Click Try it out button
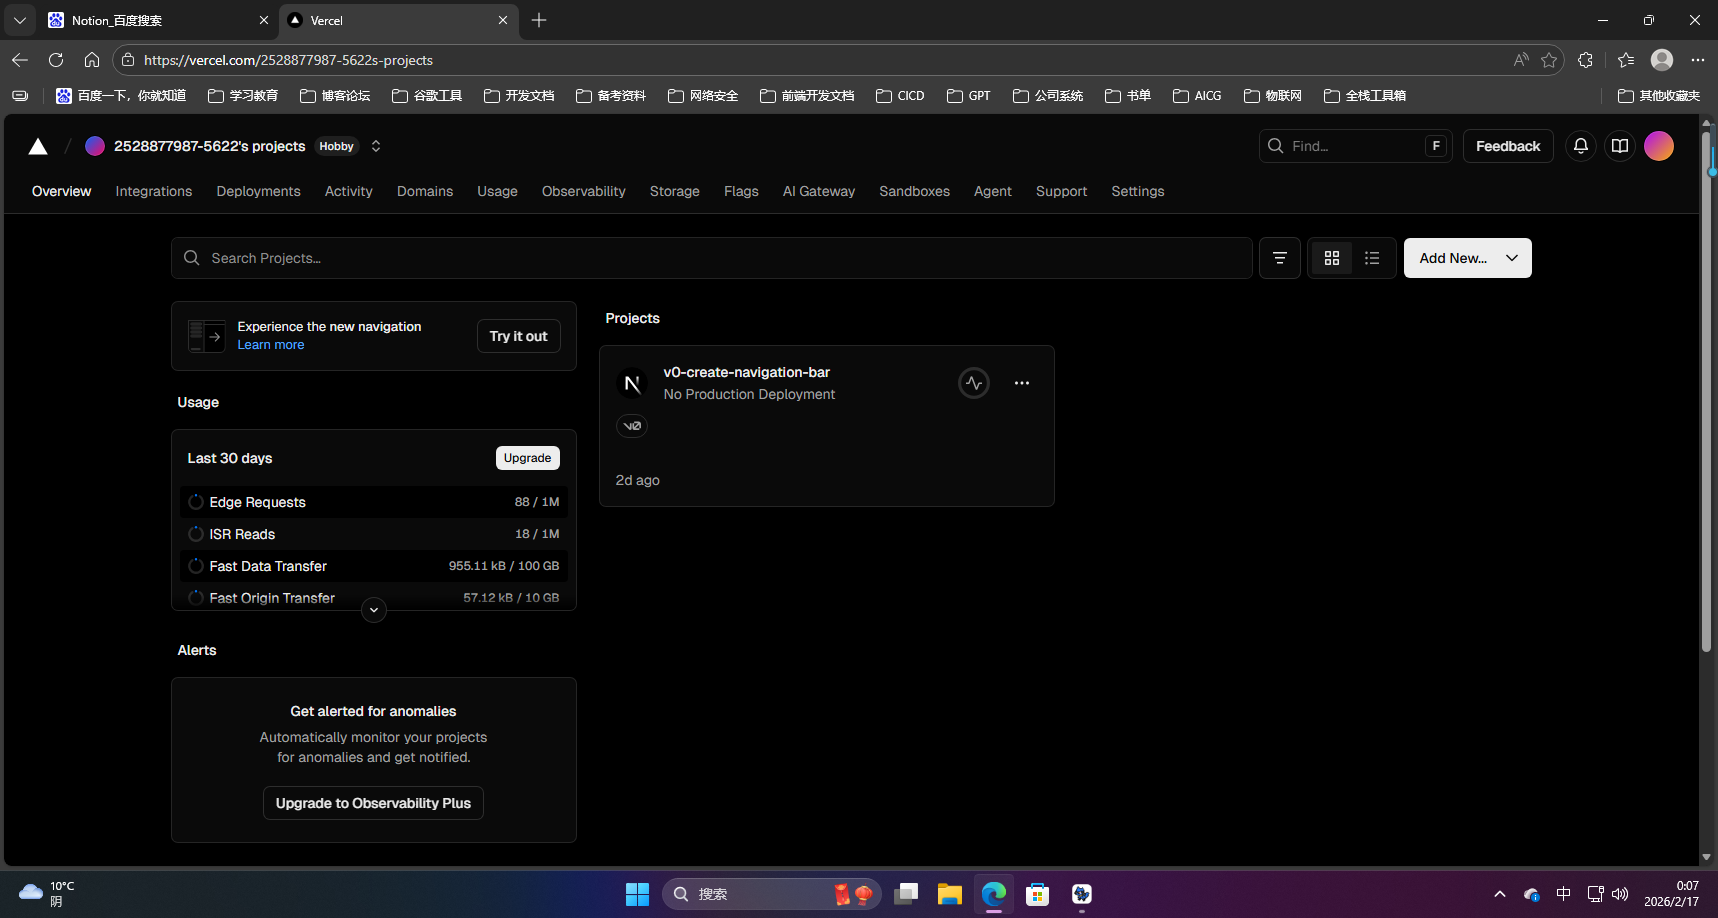 coord(519,336)
